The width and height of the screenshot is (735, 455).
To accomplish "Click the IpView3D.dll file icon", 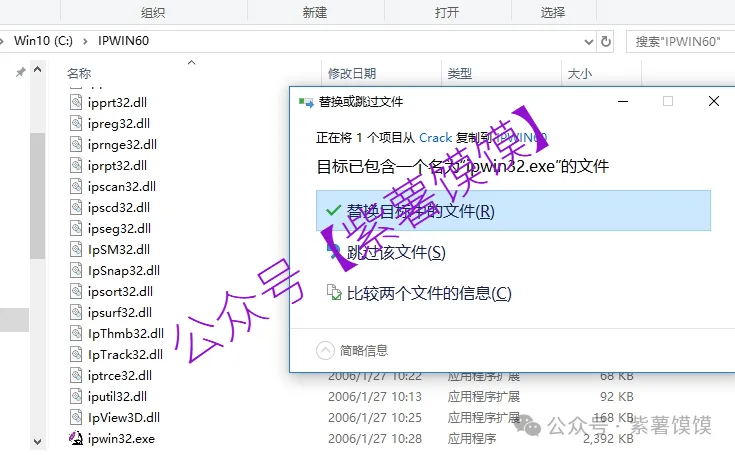I will coord(78,417).
